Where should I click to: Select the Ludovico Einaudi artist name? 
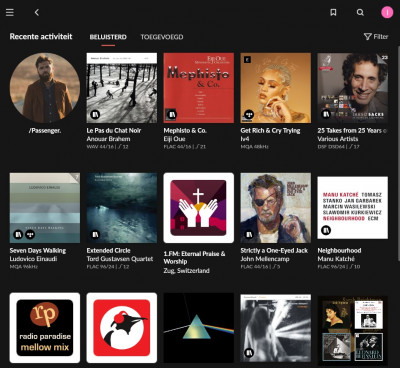tap(33, 259)
